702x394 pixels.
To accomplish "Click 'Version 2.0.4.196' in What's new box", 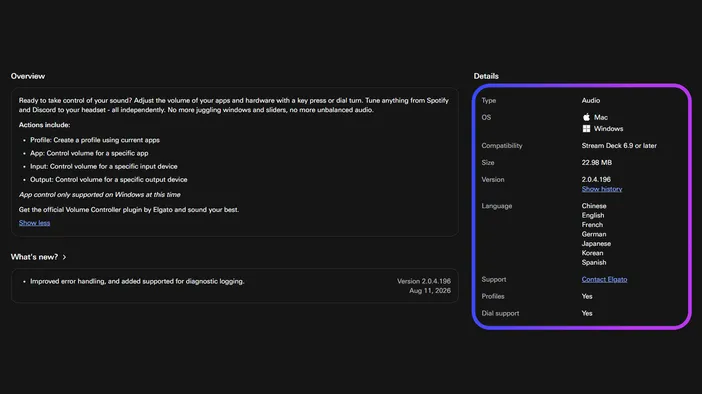I will point(424,281).
